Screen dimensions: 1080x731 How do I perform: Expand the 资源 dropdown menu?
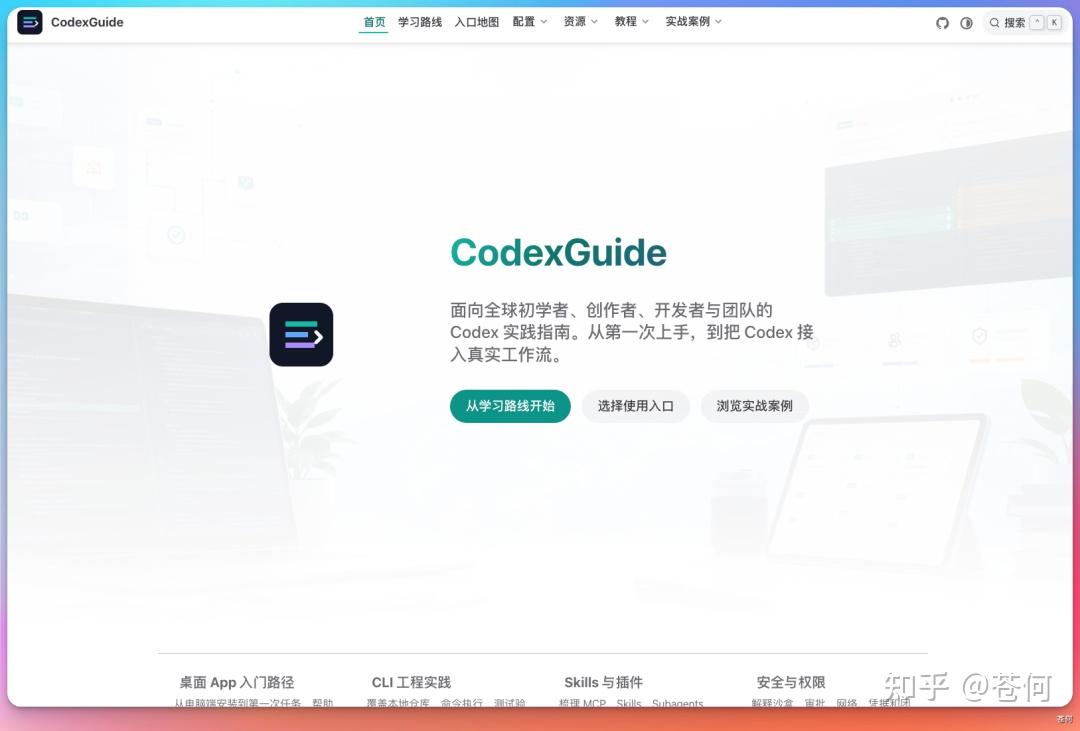point(581,22)
